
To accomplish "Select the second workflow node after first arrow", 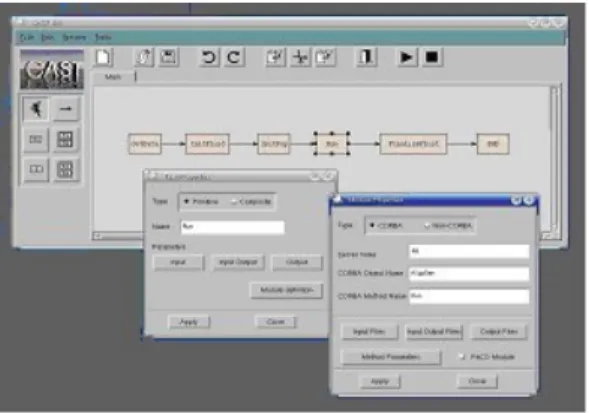I will click(x=208, y=144).
